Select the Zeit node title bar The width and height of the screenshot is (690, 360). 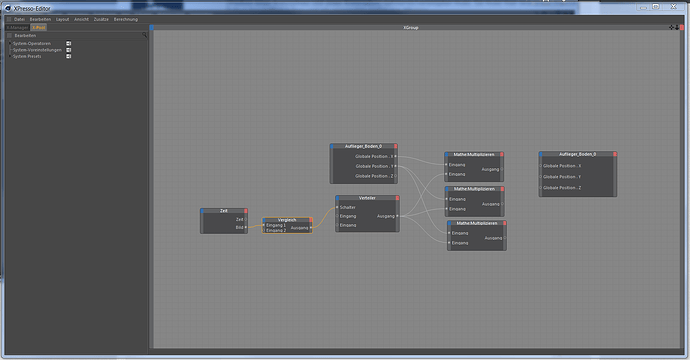(224, 211)
